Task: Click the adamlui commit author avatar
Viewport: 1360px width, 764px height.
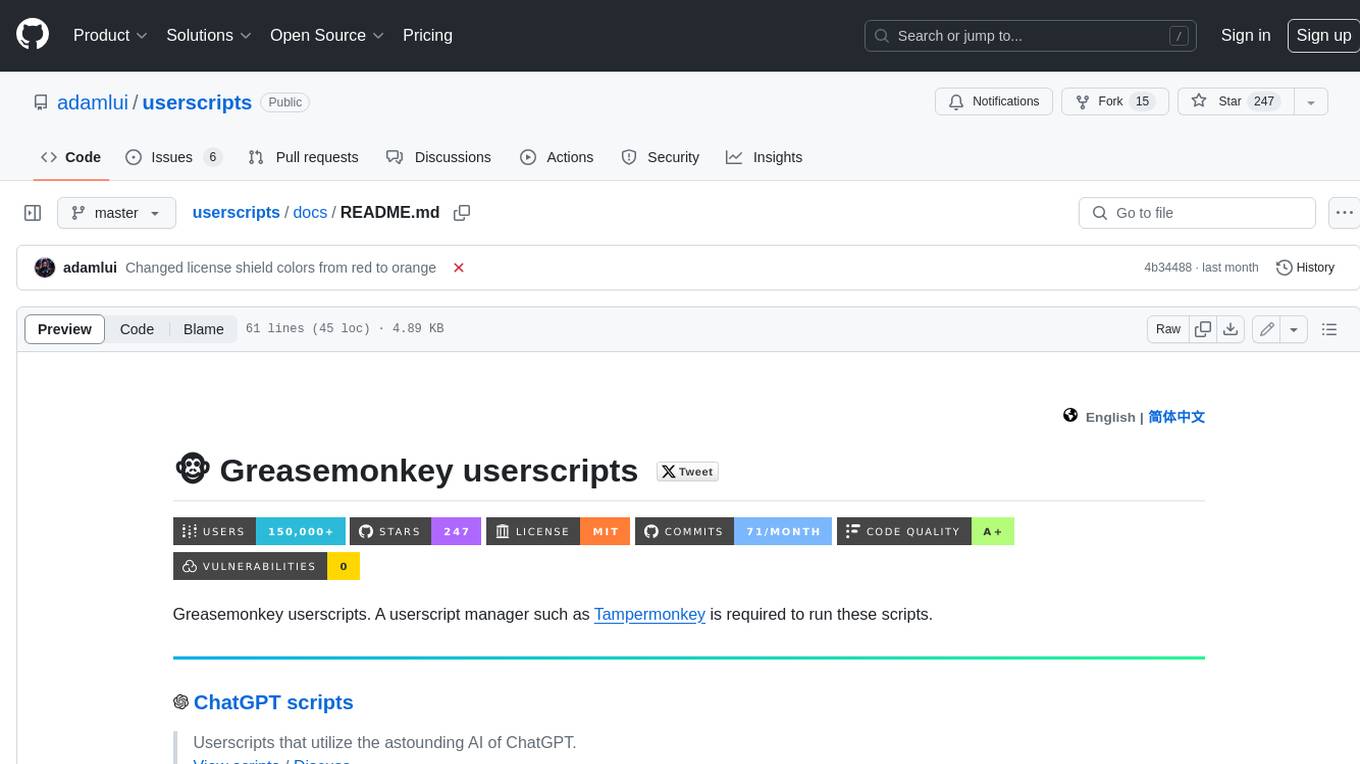Action: pos(45,268)
